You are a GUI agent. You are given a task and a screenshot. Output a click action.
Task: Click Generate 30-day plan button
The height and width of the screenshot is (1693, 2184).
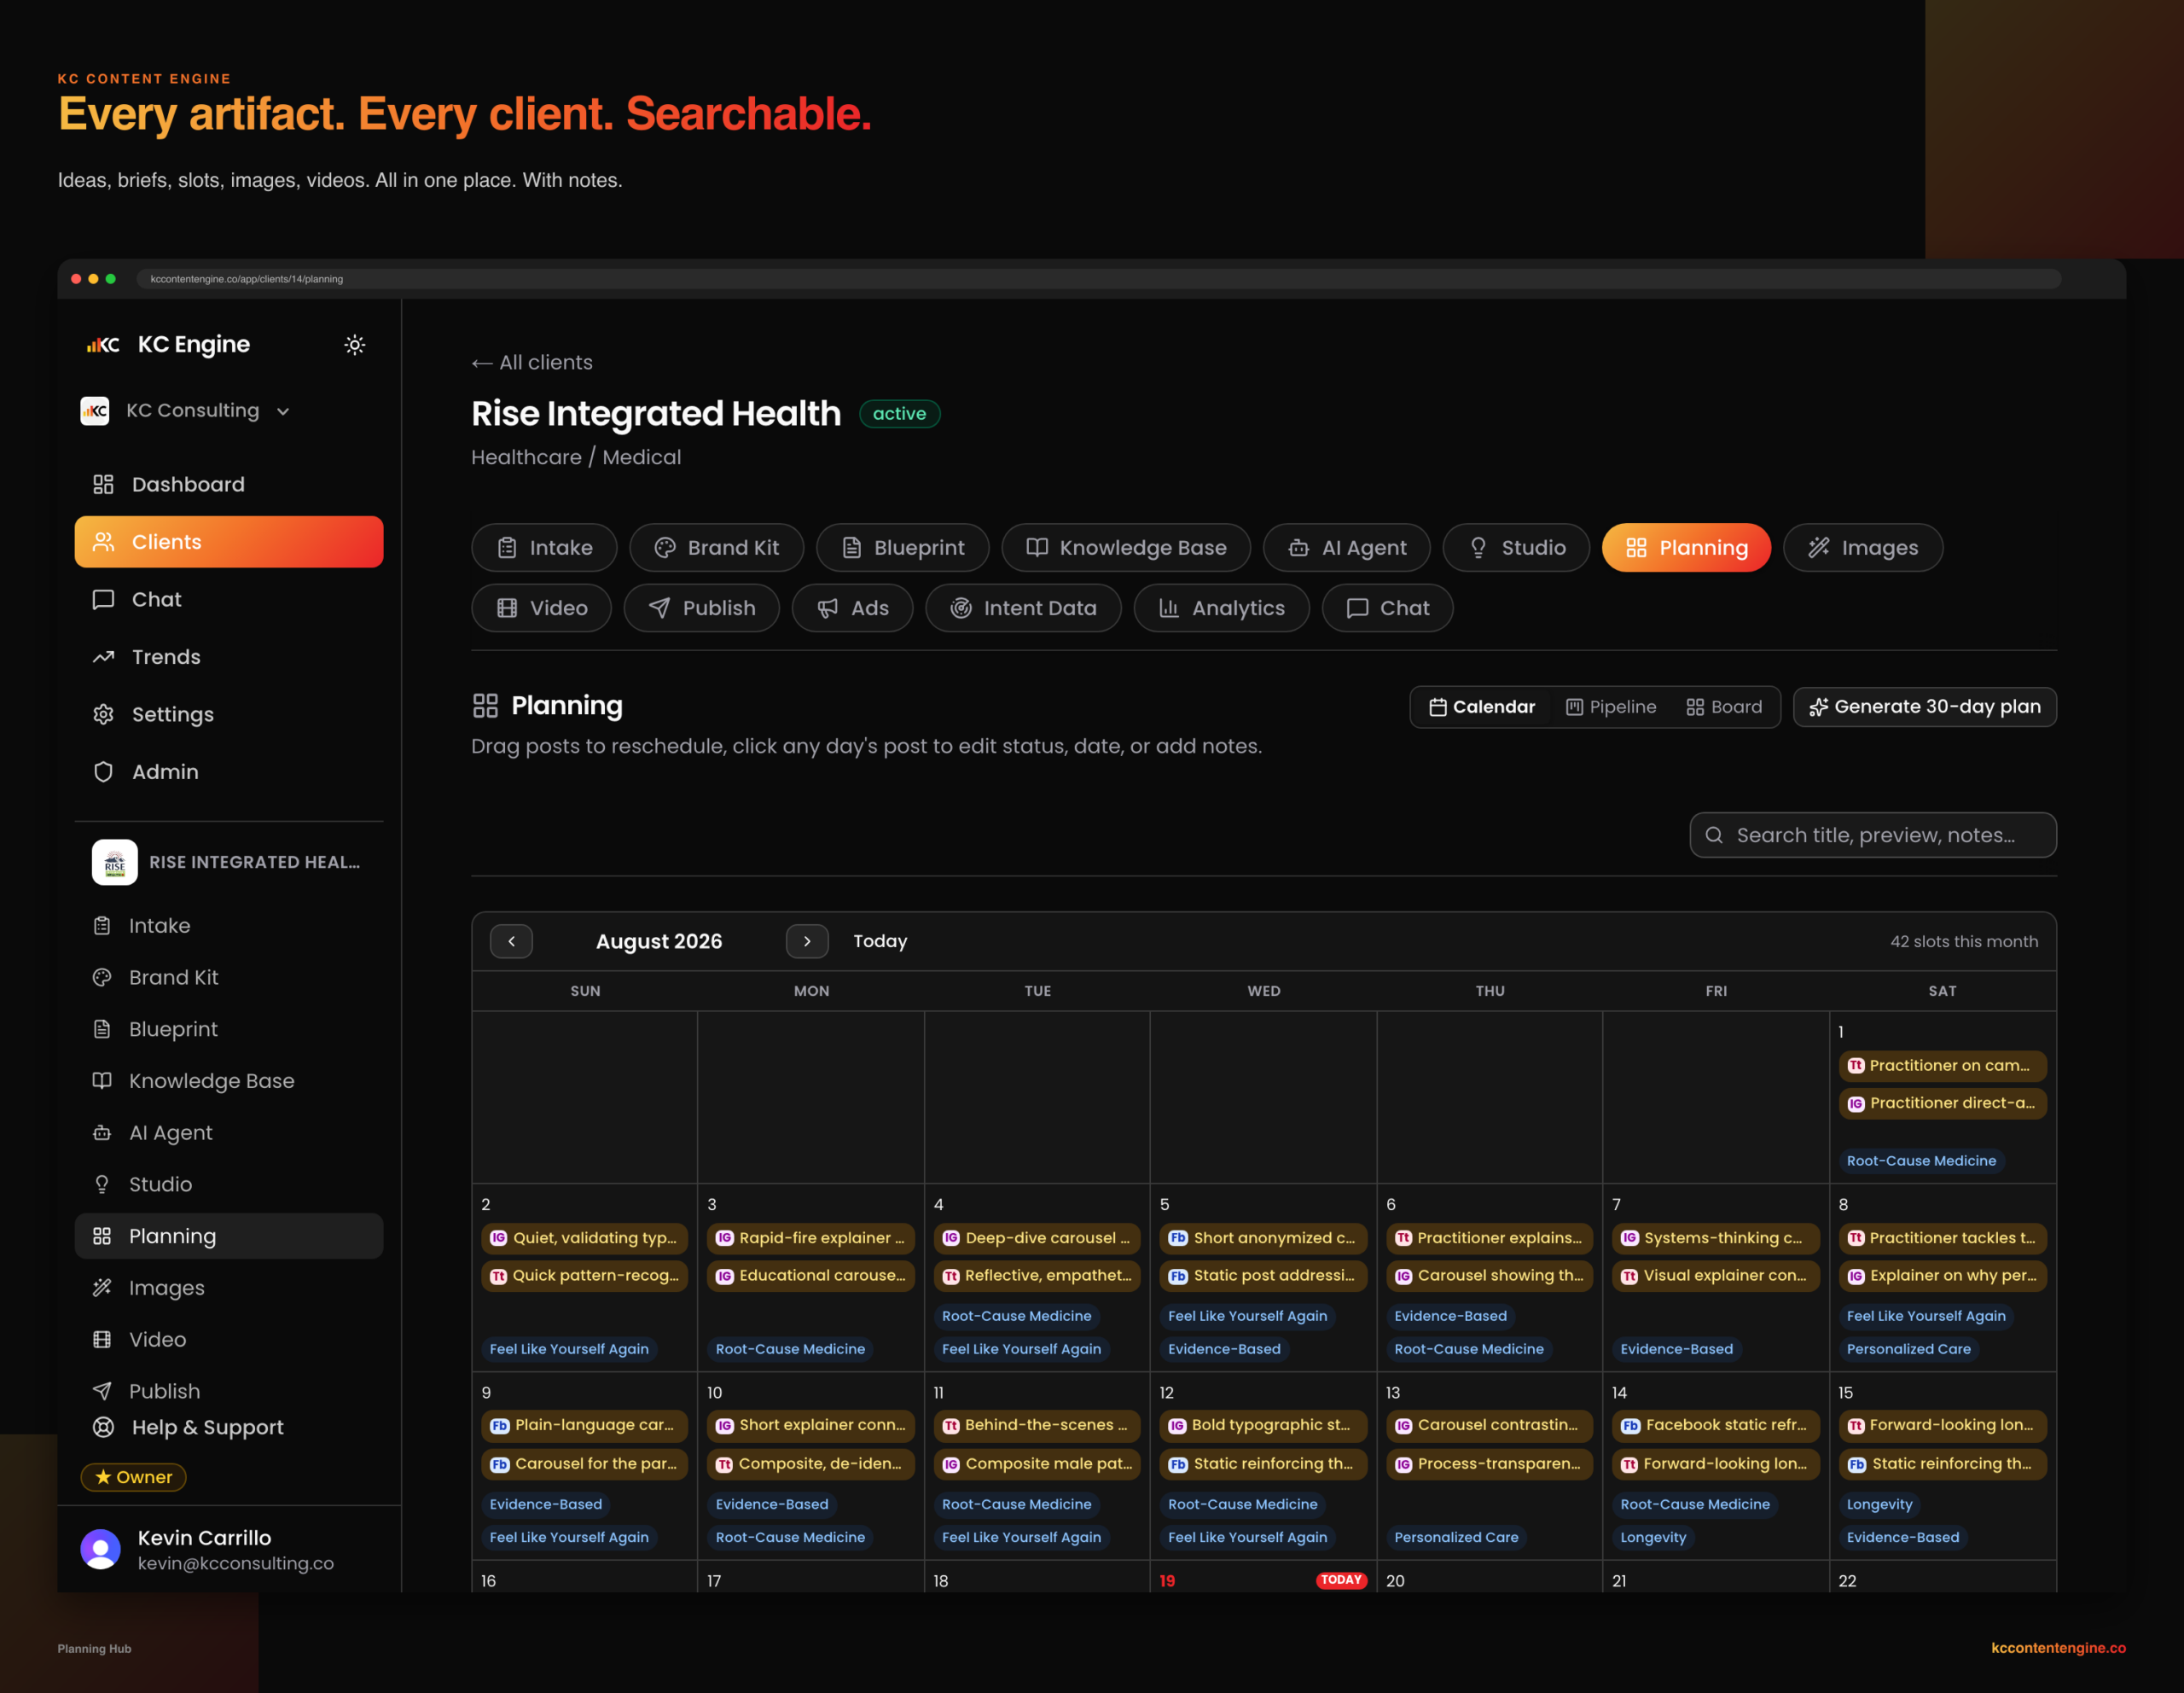(1924, 707)
